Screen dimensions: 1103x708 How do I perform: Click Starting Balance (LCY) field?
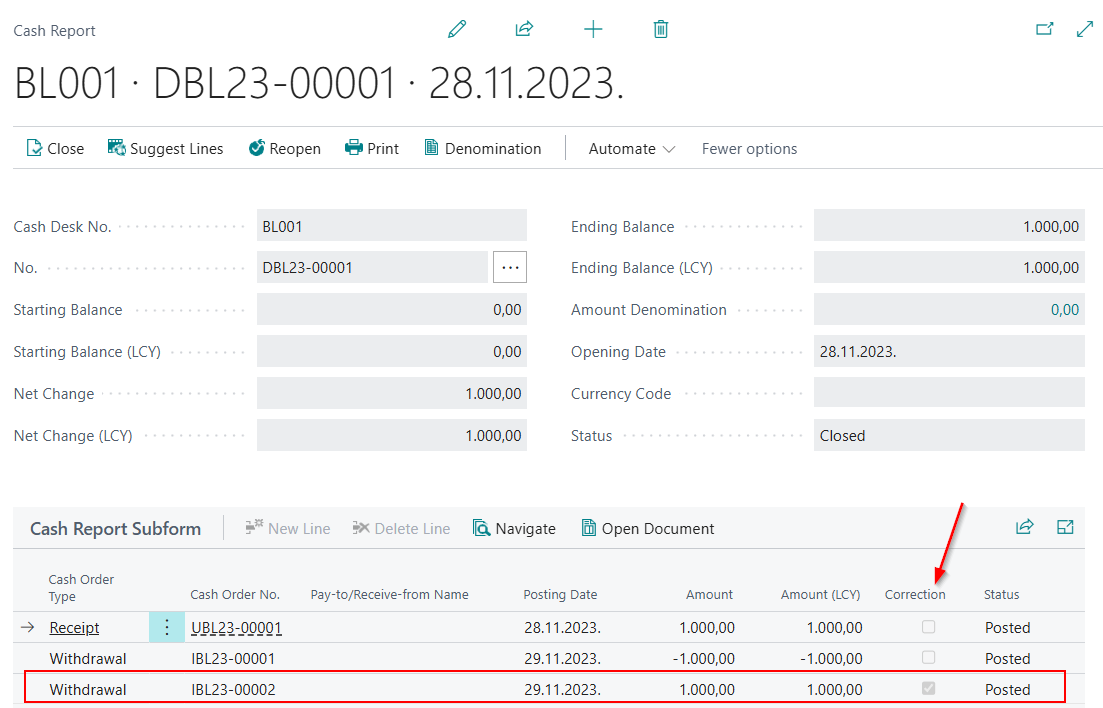(x=392, y=351)
